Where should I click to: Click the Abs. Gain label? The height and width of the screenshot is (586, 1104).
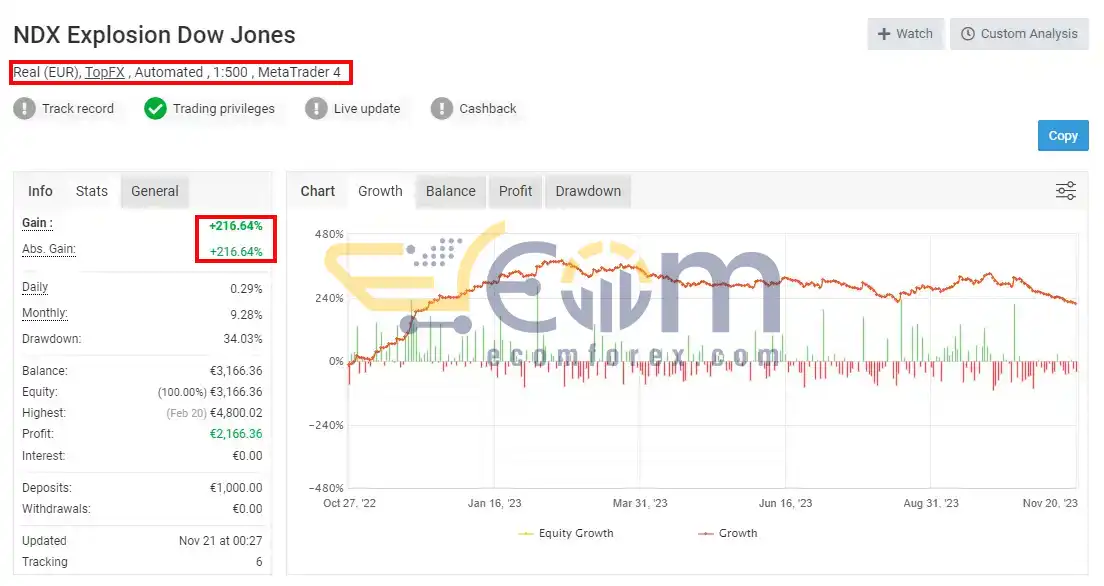coord(49,249)
